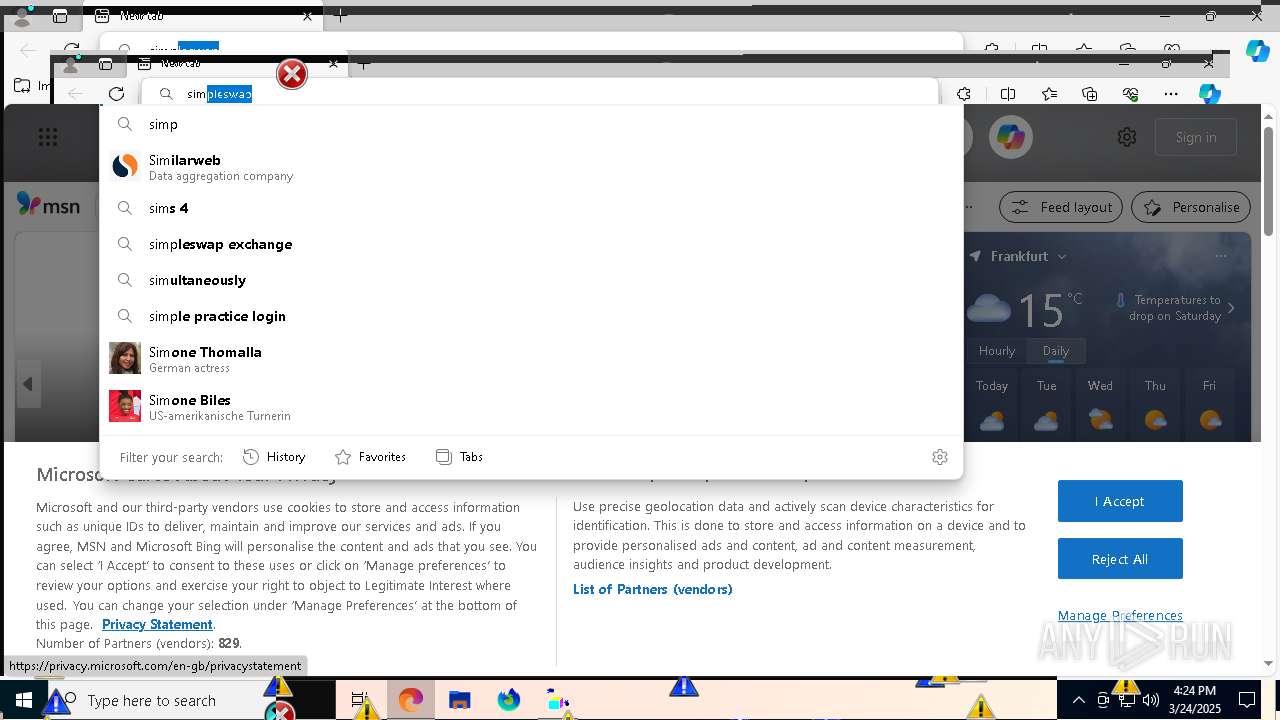Choose Simone Biles suggestion

click(531, 406)
